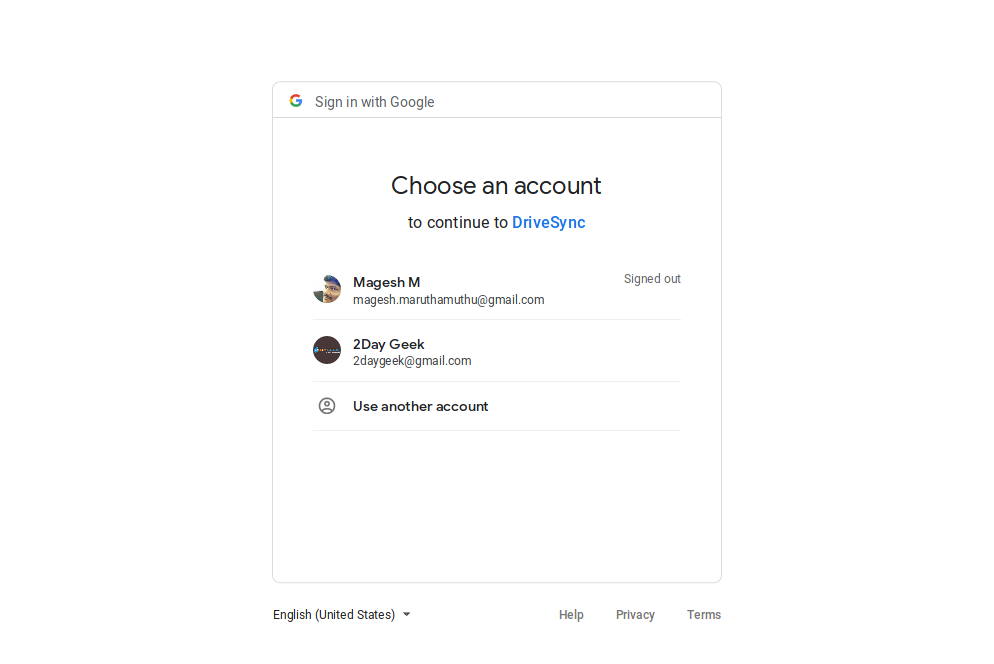Screen dimensions: 994x664
Task: Choose magesh.maruthamuthu@gmail.com email address
Action: [448, 300]
